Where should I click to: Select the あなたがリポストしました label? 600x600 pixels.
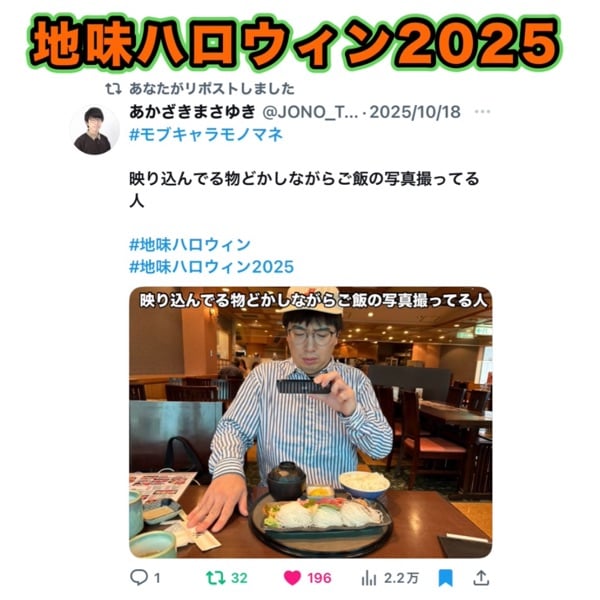(x=212, y=89)
